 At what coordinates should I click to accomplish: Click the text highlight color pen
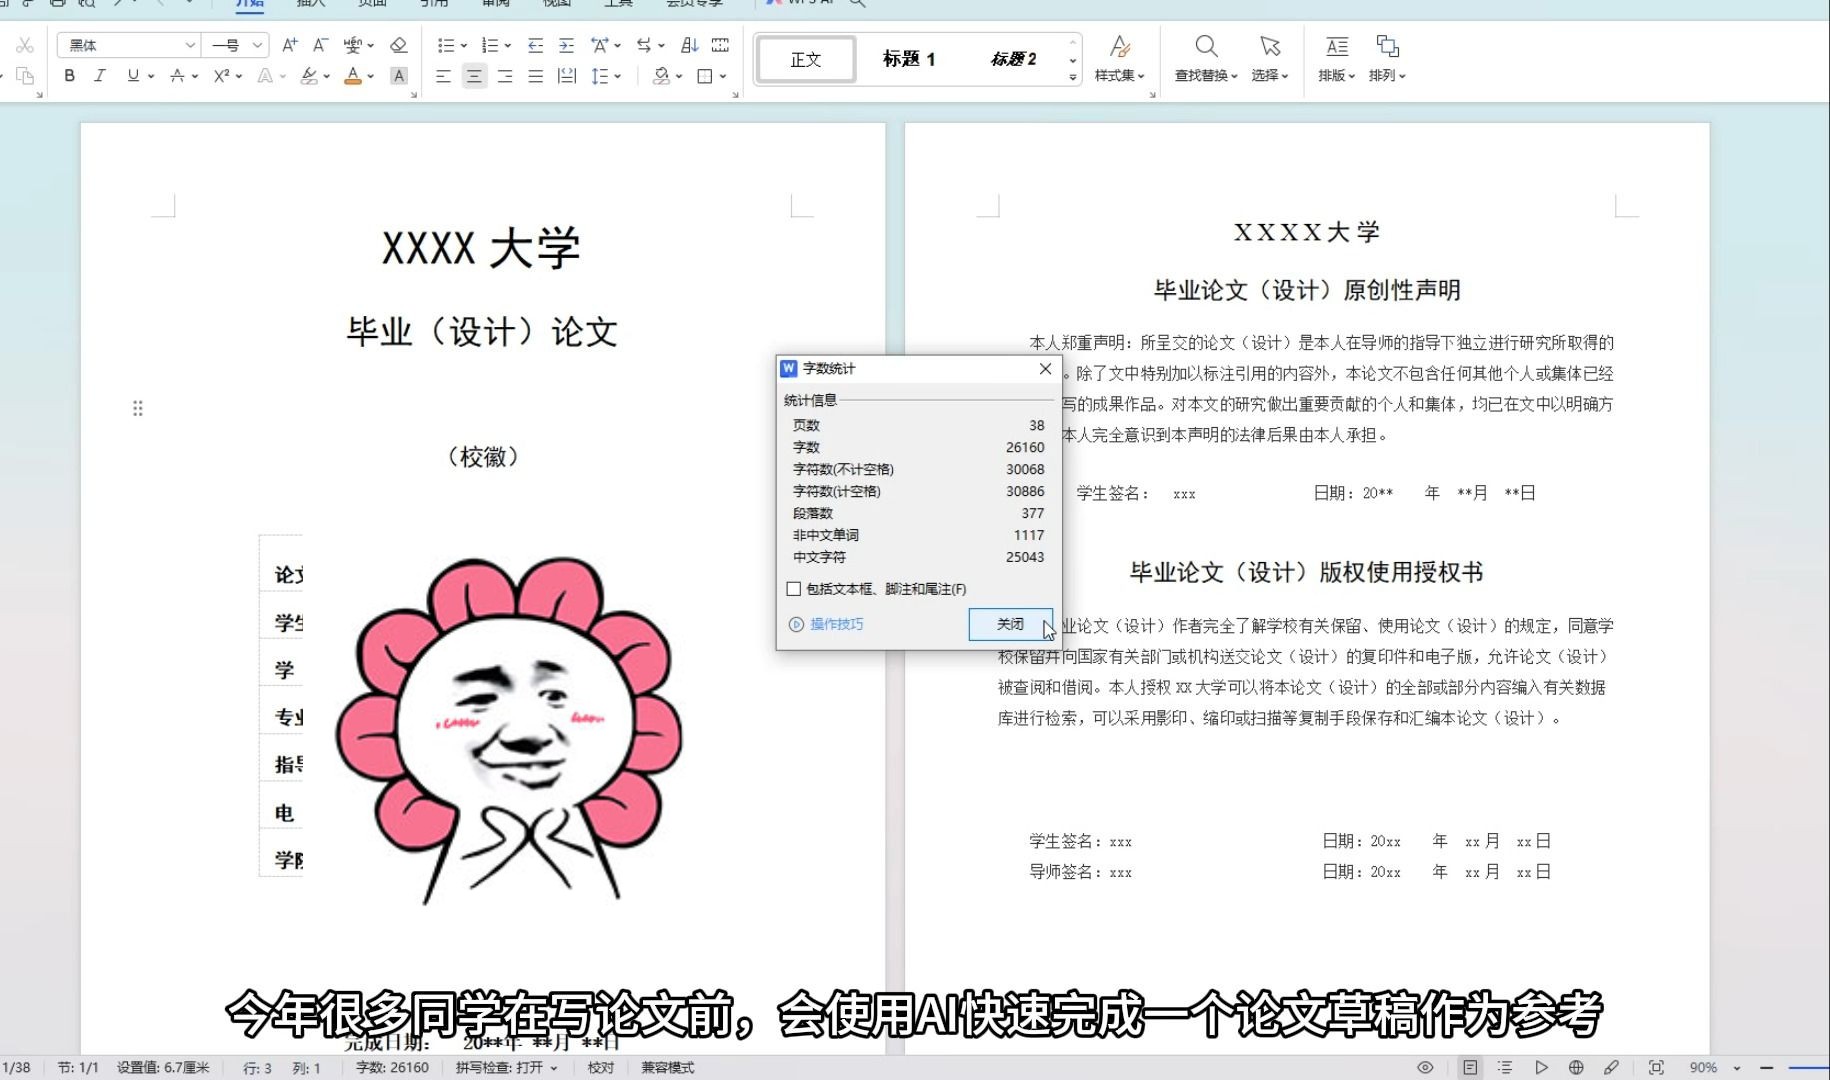coord(309,76)
